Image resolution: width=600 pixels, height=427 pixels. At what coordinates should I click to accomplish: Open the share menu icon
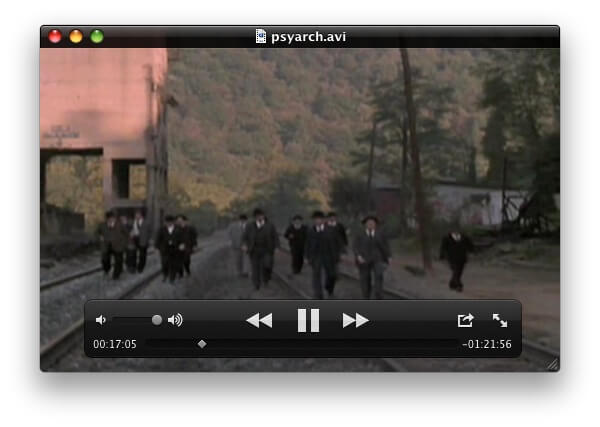point(465,320)
